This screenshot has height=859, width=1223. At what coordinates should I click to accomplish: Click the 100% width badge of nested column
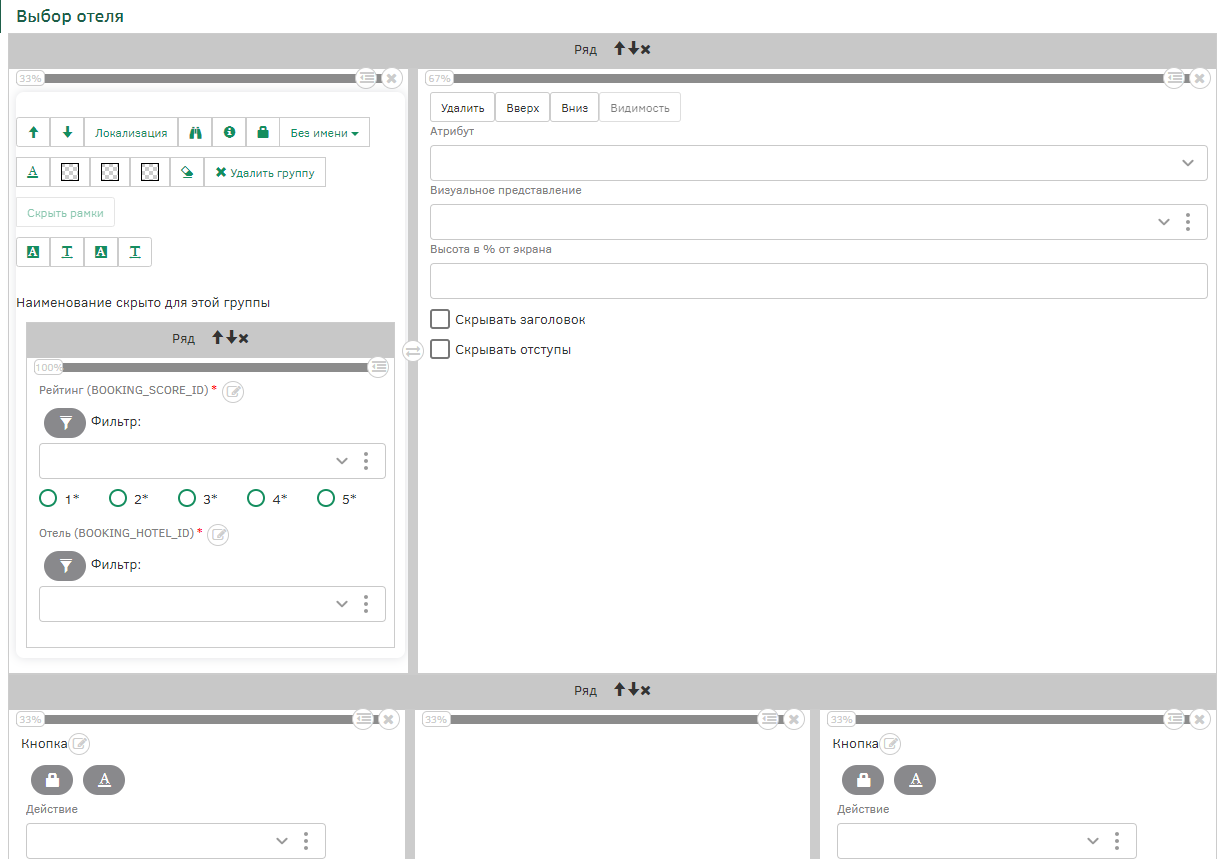(49, 367)
